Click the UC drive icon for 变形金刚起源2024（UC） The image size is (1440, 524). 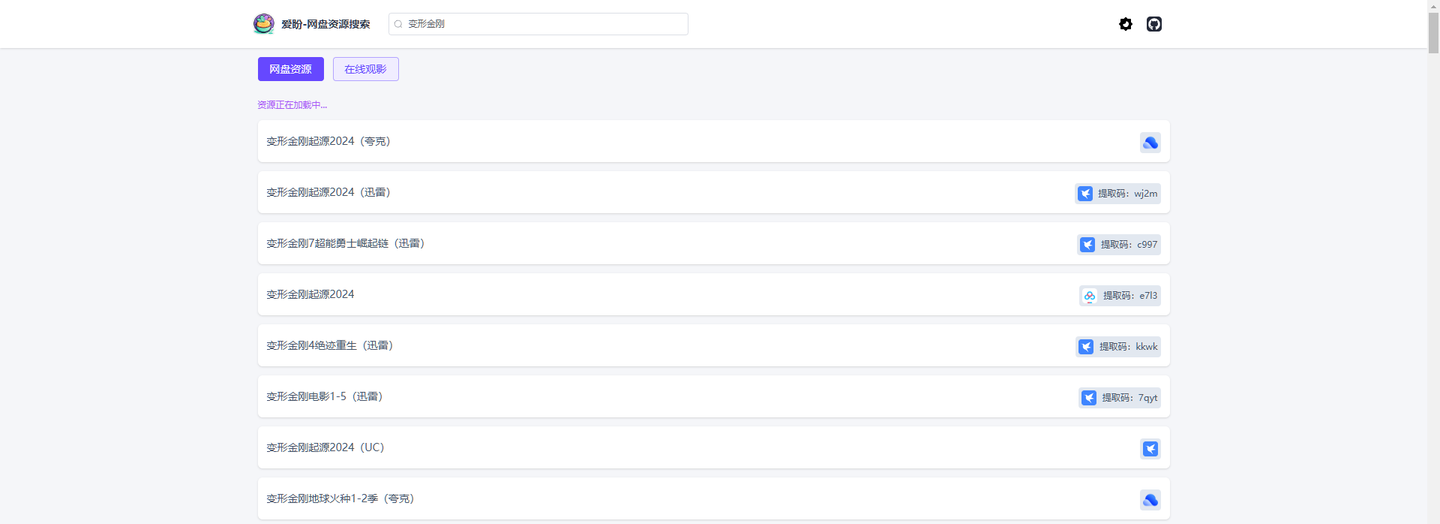[x=1150, y=449]
